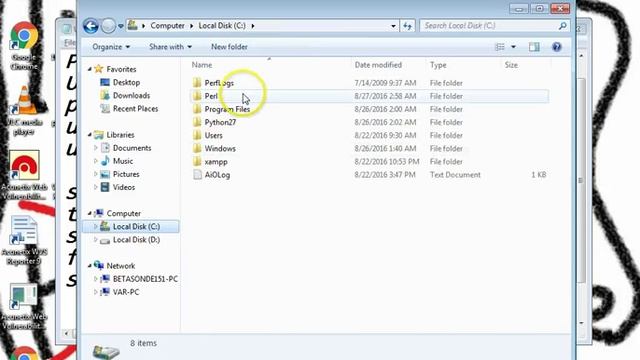Expand the arrow after Local Disk (C:) breadcrumb
Screen dimensions: 640x360
(x=253, y=26)
